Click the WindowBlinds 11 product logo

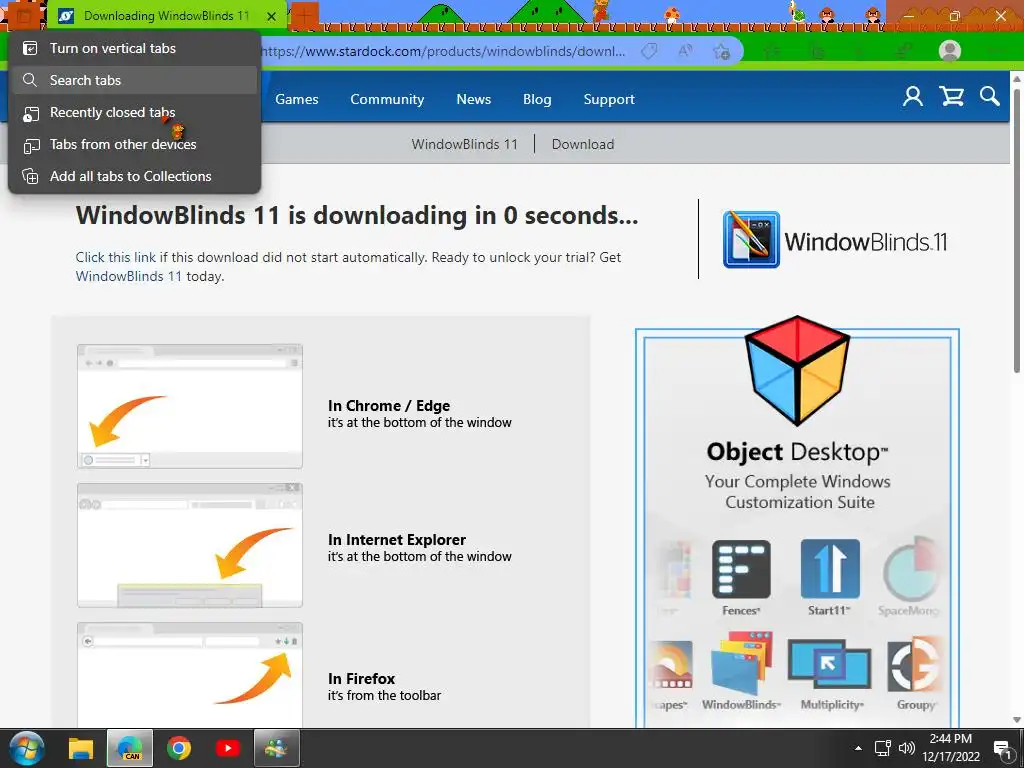(835, 240)
